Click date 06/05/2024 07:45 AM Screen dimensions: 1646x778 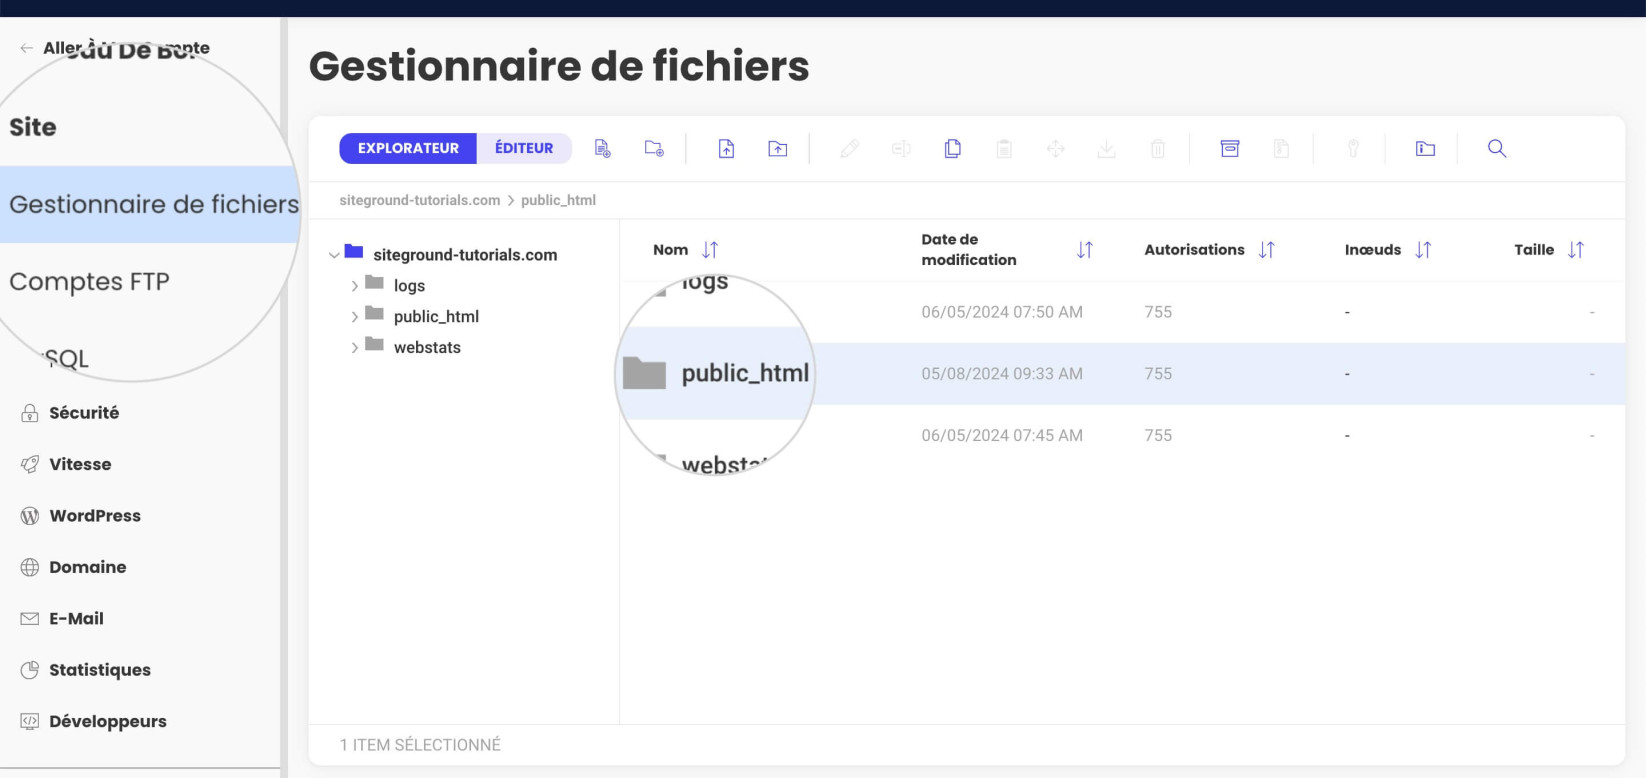click(x=1002, y=436)
